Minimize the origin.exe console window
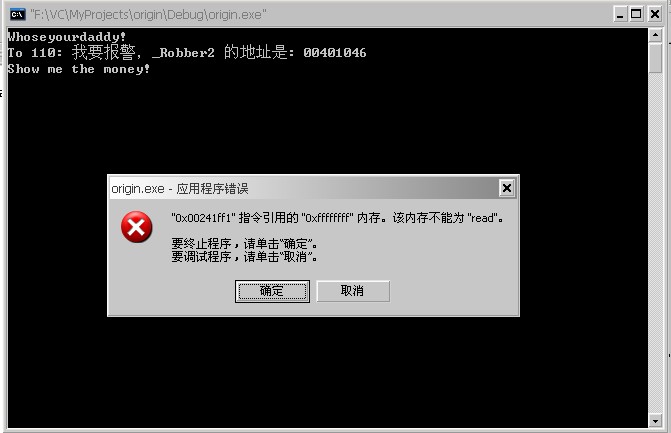Image resolution: width=671 pixels, height=433 pixels. coord(620,14)
